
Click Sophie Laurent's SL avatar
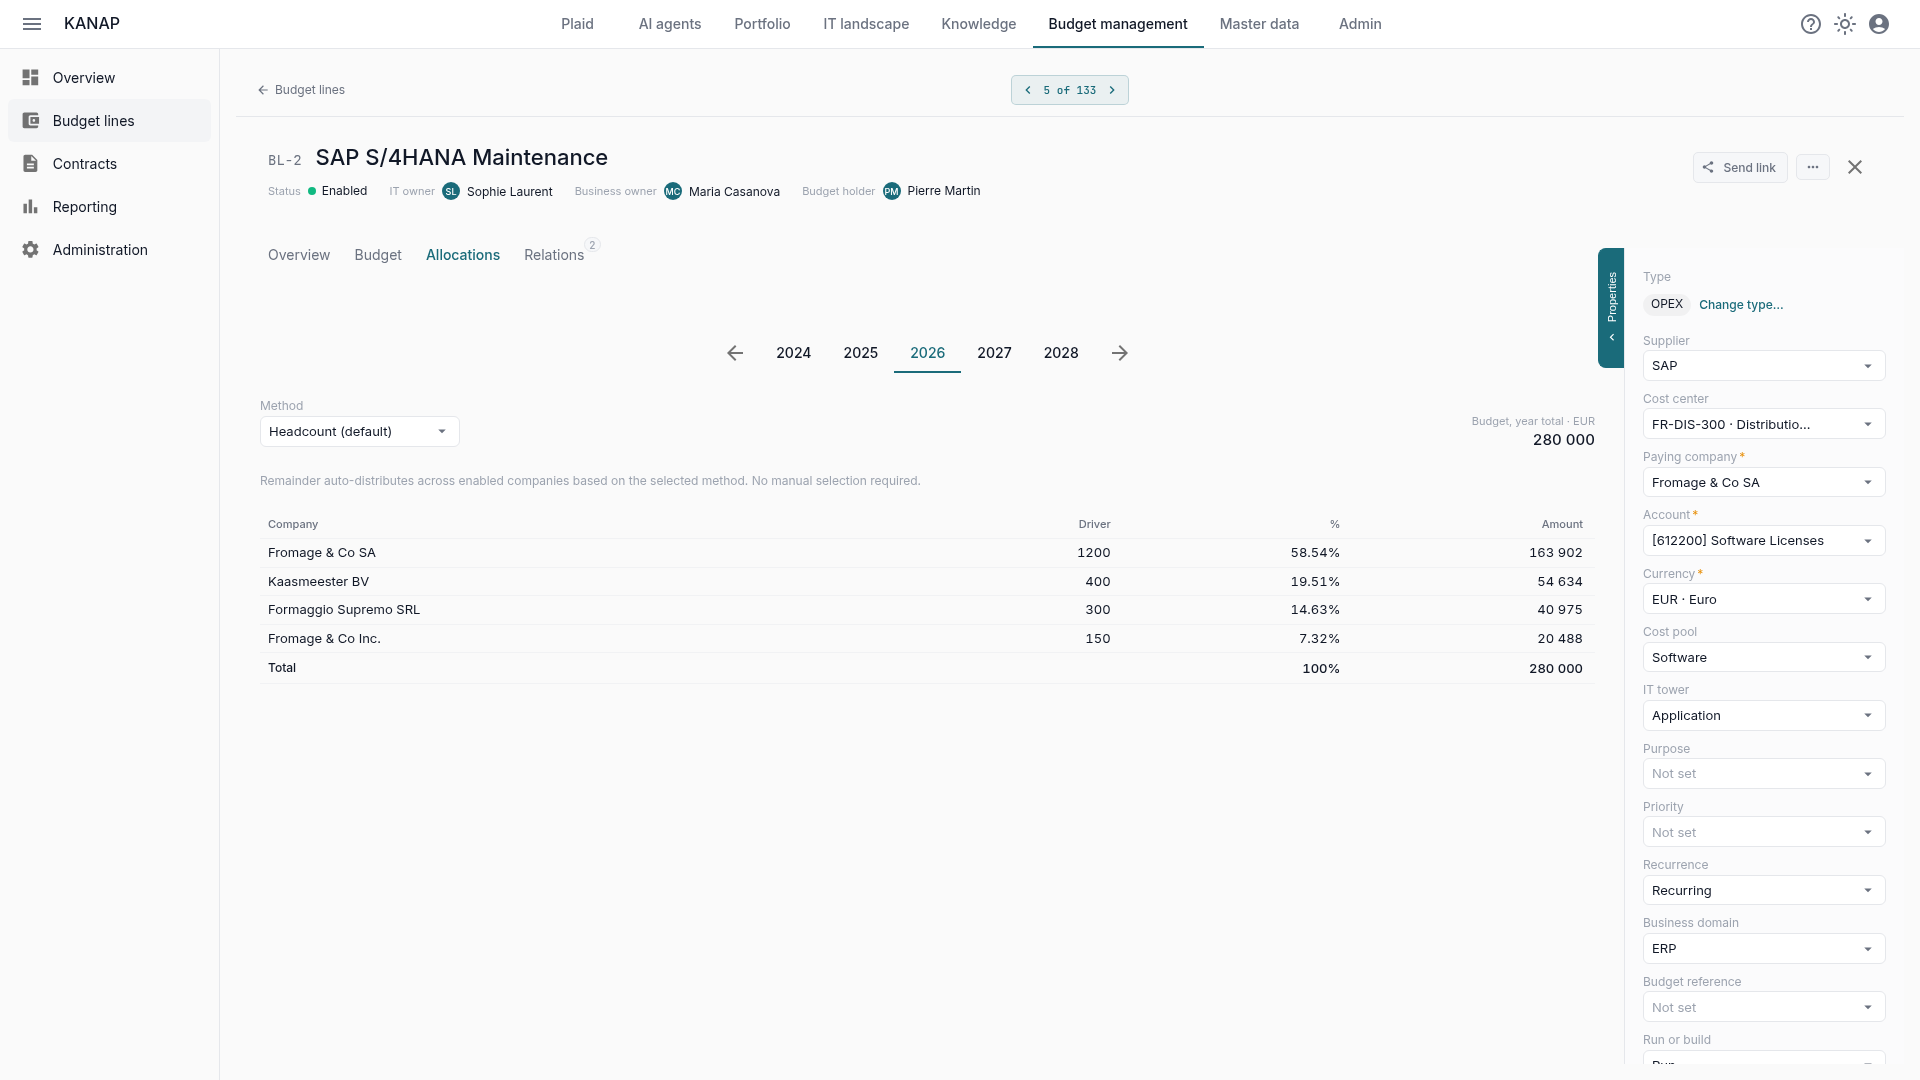(x=451, y=191)
